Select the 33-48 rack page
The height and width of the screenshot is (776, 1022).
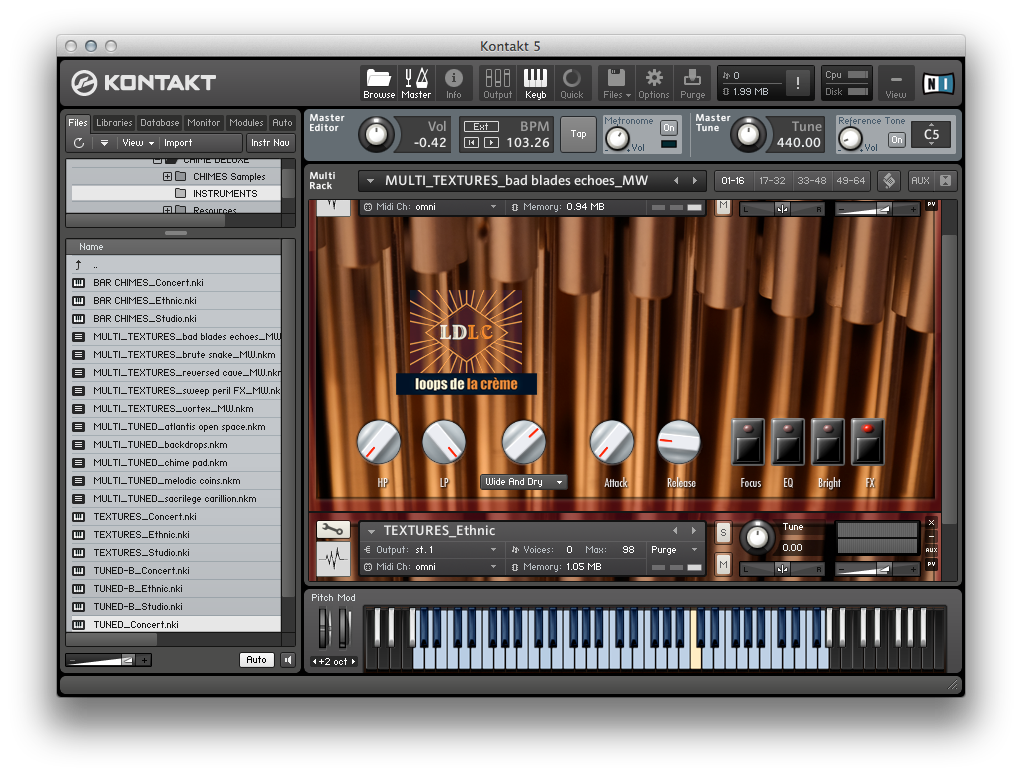pos(811,180)
